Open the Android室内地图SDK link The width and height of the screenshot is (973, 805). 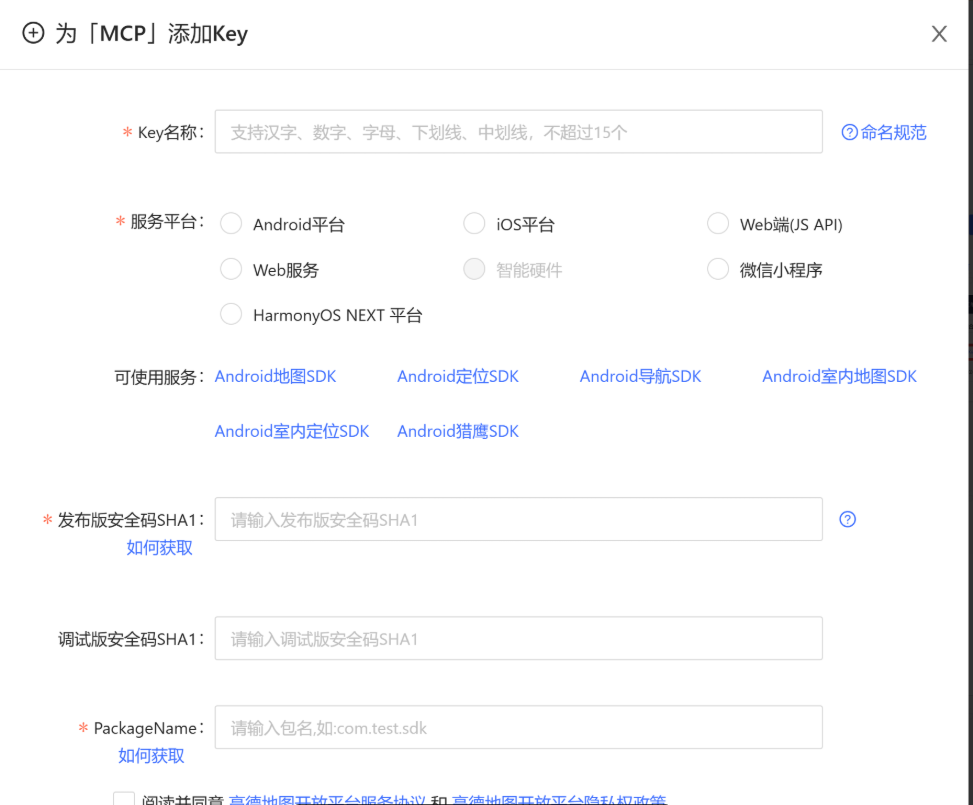(x=839, y=376)
